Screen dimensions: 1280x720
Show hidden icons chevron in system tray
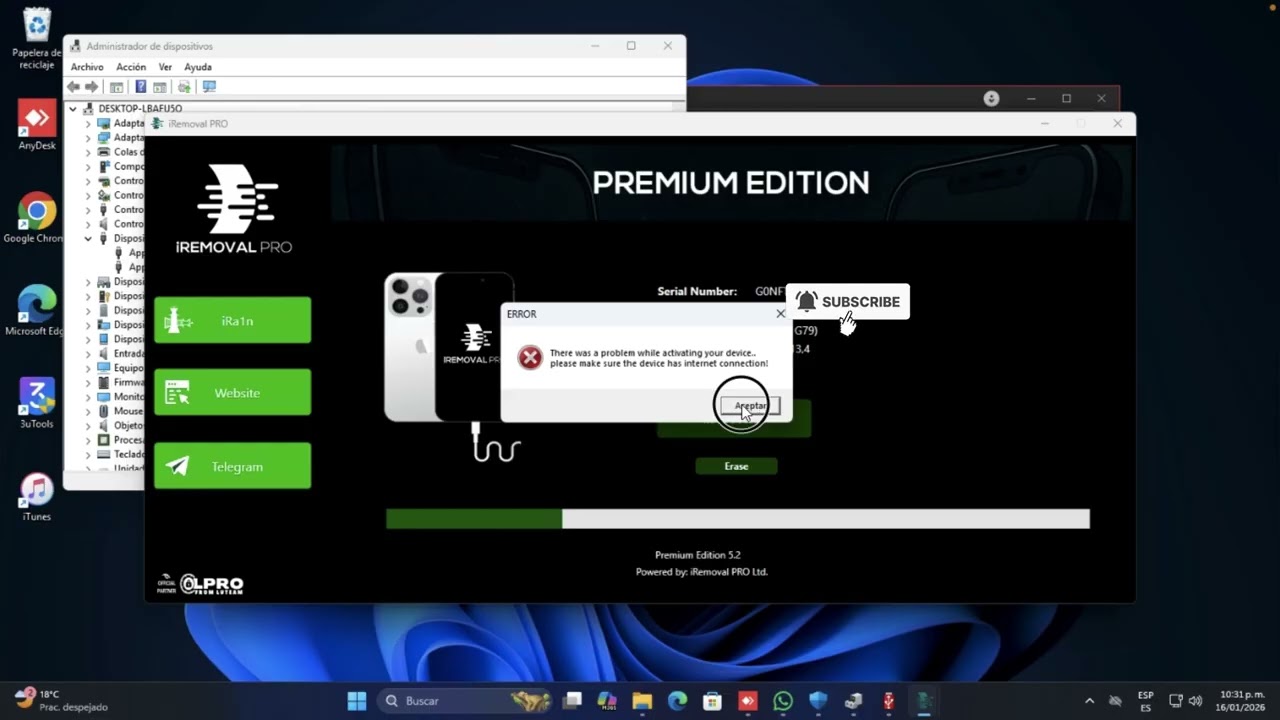coord(1089,701)
